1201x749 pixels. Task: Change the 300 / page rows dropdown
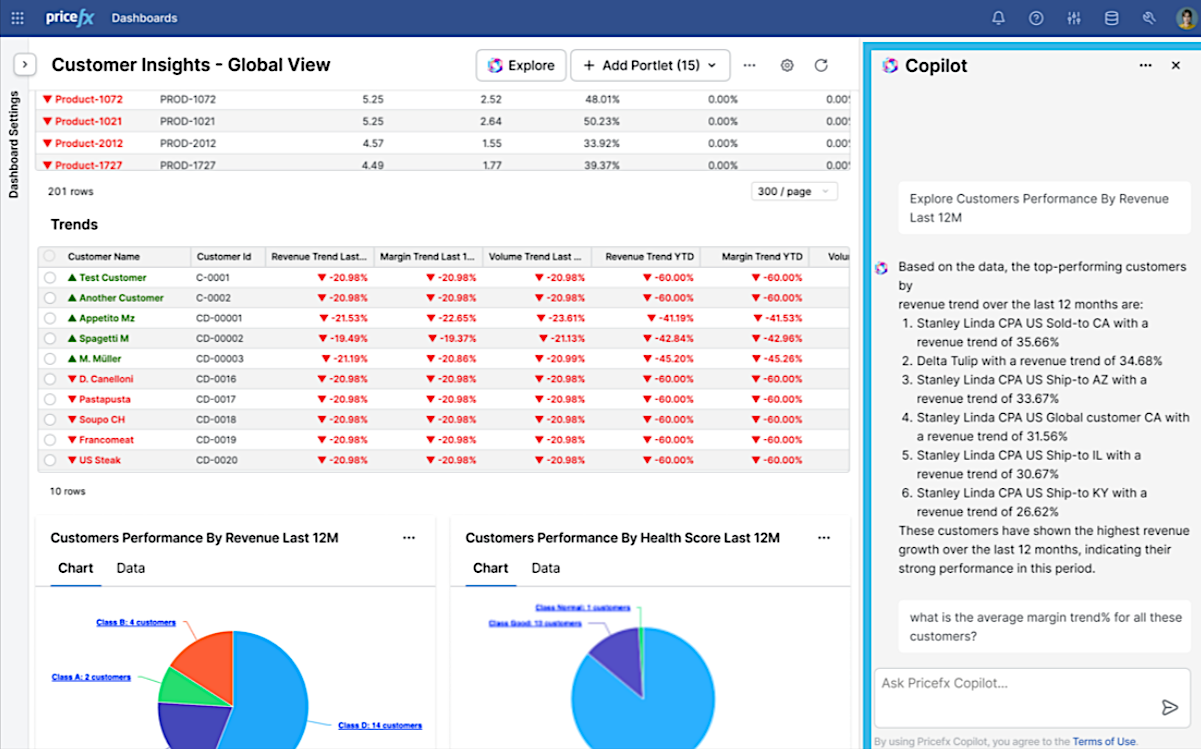(794, 191)
